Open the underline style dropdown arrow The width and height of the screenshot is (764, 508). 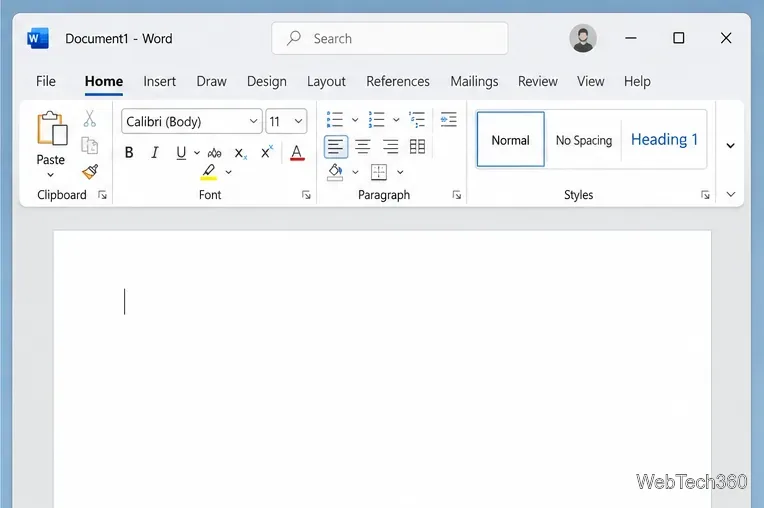pos(197,153)
